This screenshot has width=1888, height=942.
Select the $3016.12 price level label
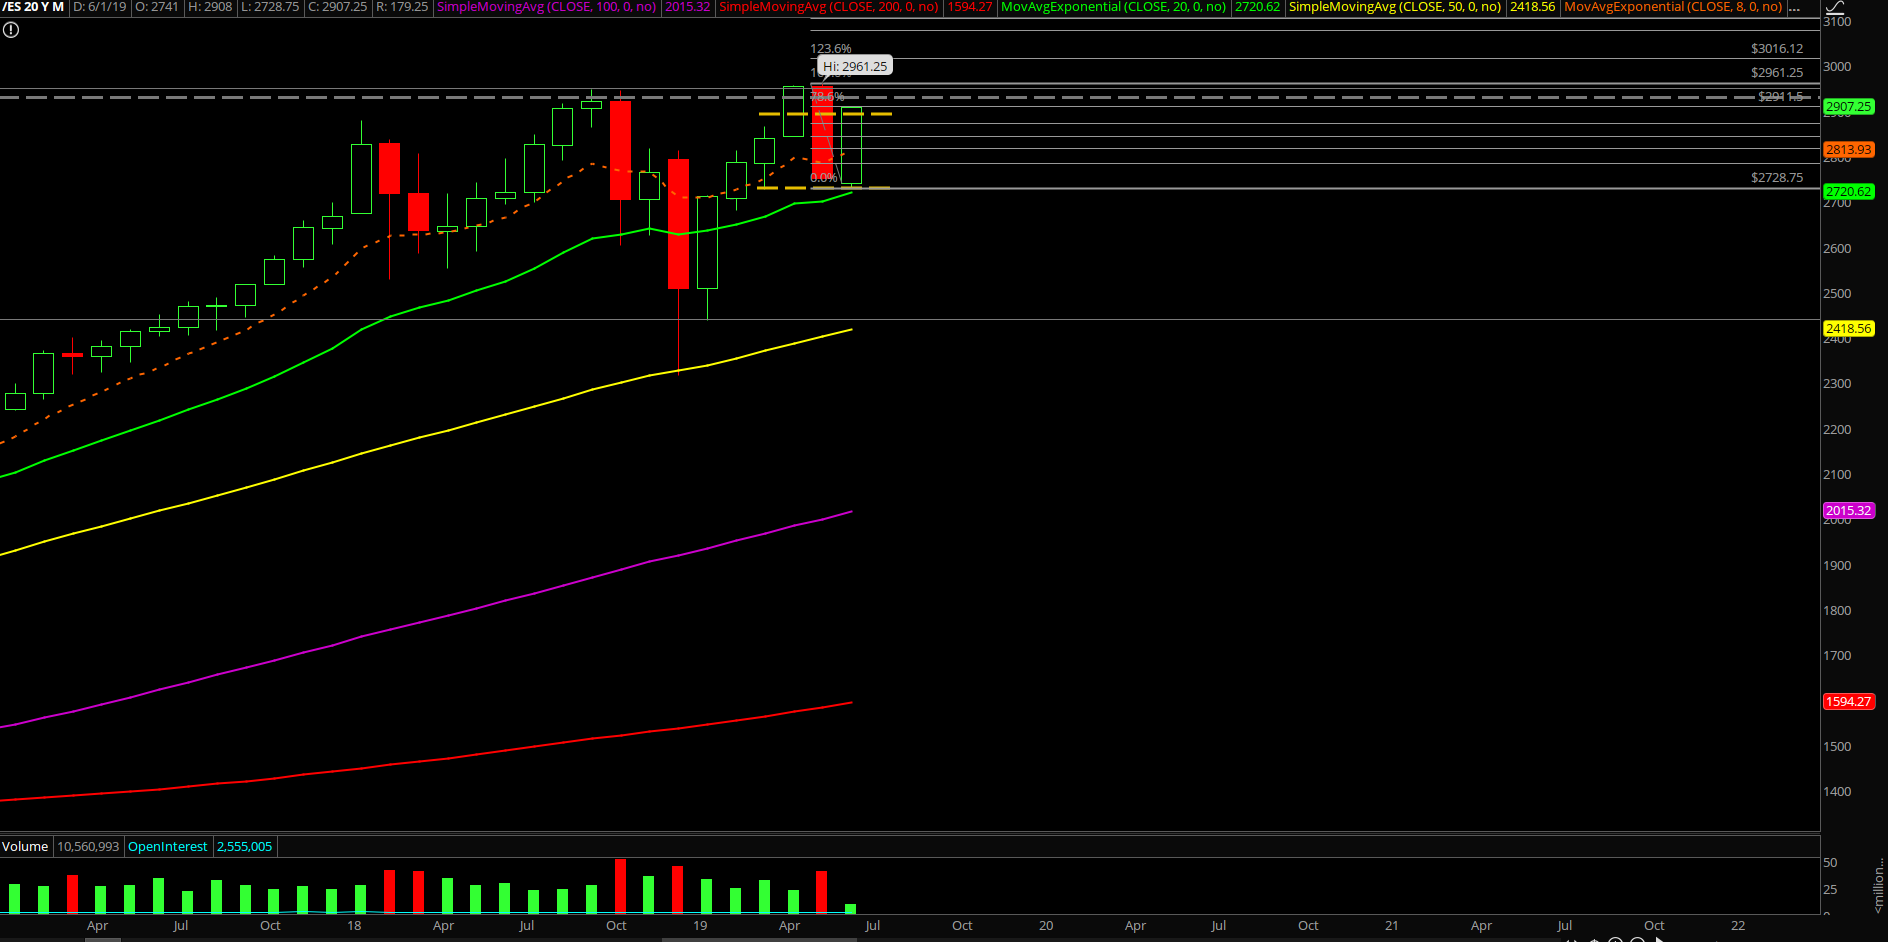(1777, 48)
